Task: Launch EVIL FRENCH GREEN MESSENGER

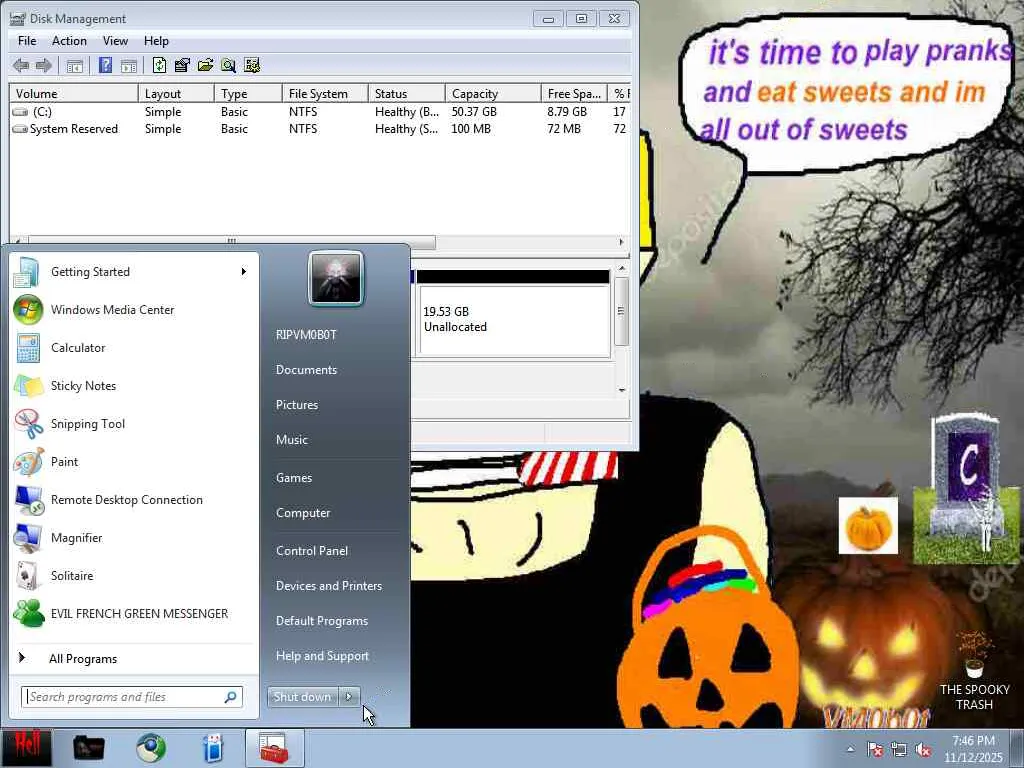Action: click(x=134, y=613)
